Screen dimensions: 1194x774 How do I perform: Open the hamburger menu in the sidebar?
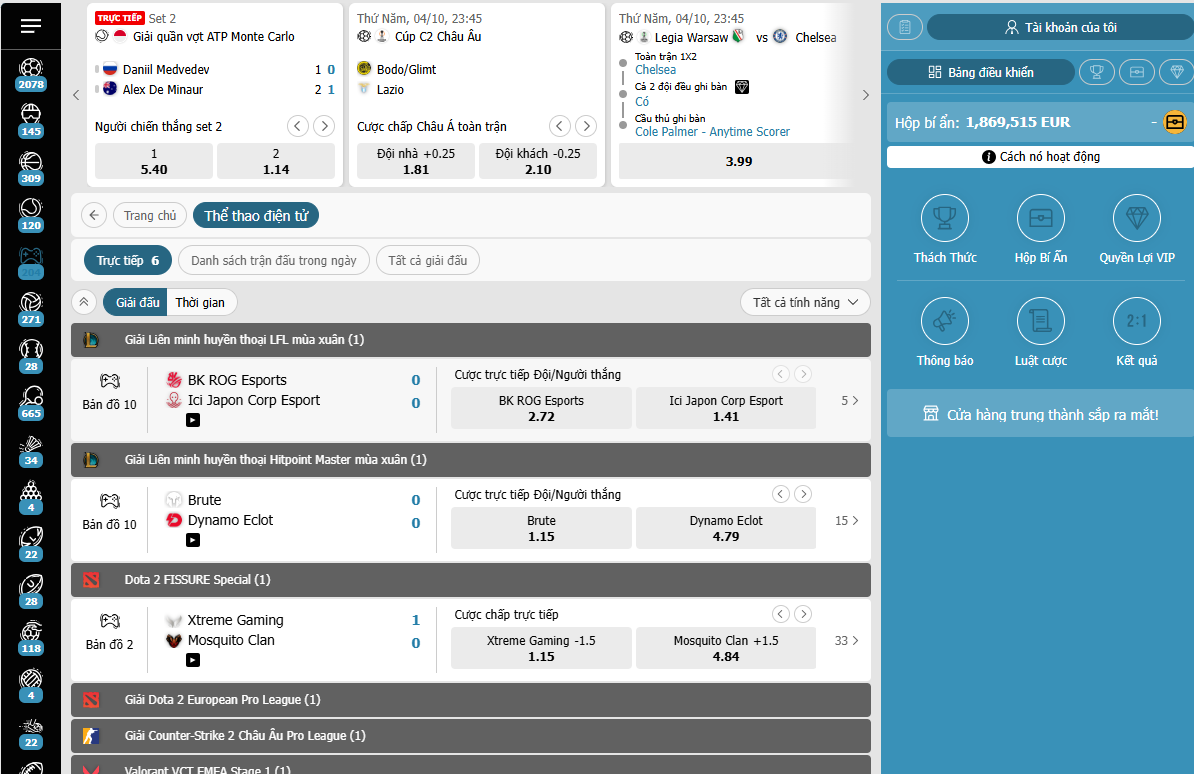pyautogui.click(x=31, y=26)
